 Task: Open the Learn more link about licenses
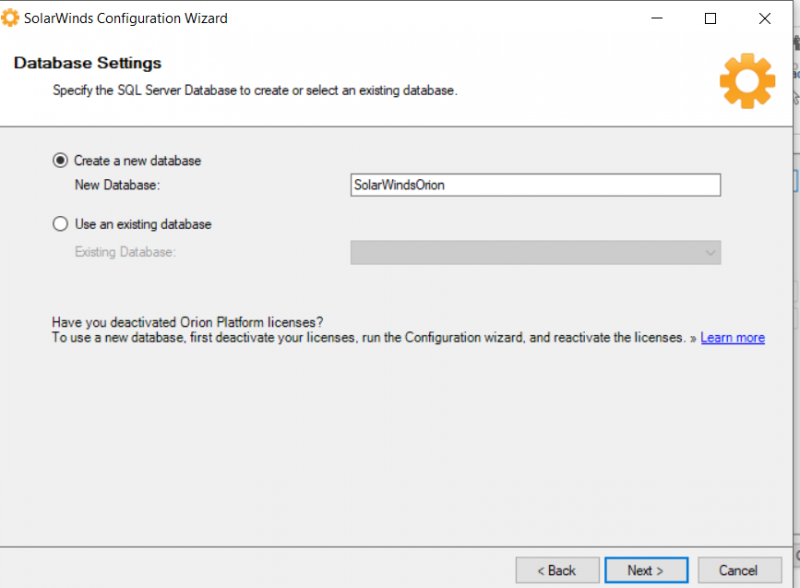tap(732, 337)
